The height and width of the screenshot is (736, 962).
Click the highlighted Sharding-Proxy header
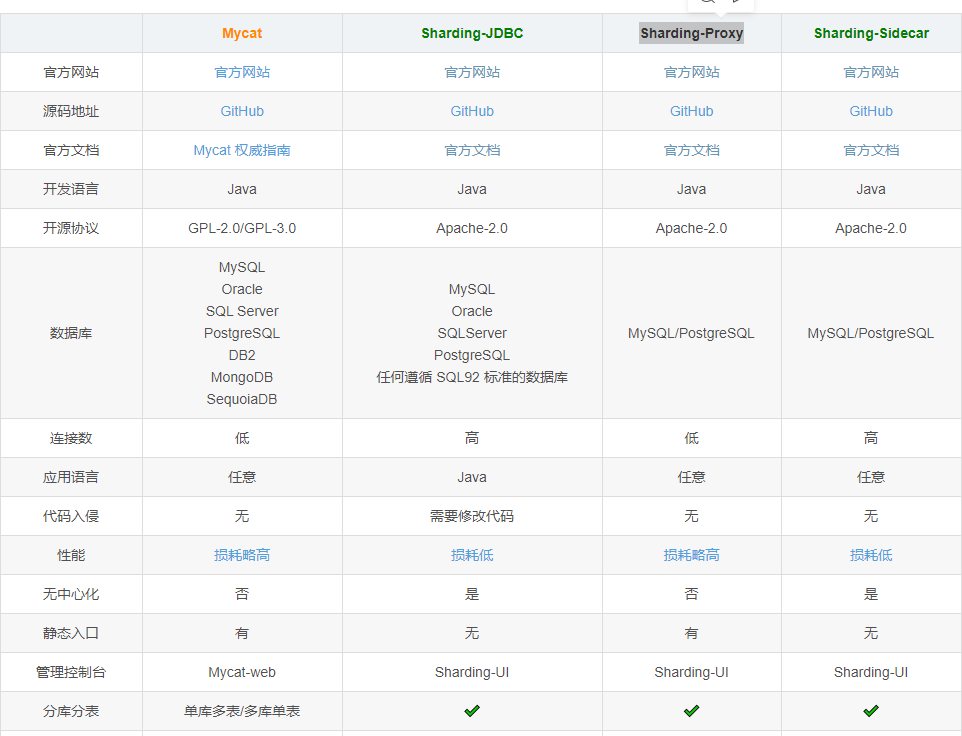click(x=691, y=33)
